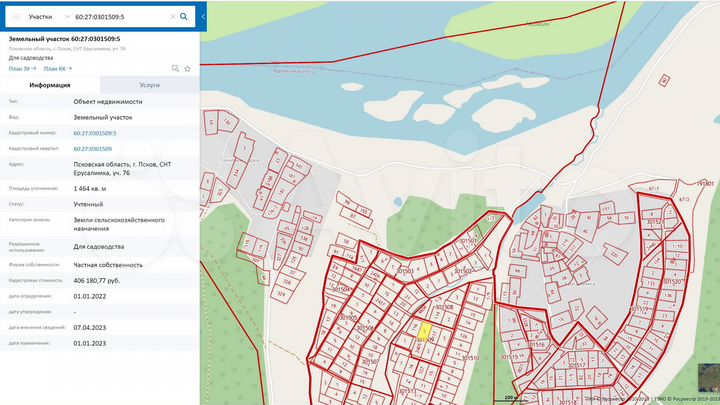Expand the Участки search type dropdown
This screenshot has width=720, height=405.
tap(66, 17)
